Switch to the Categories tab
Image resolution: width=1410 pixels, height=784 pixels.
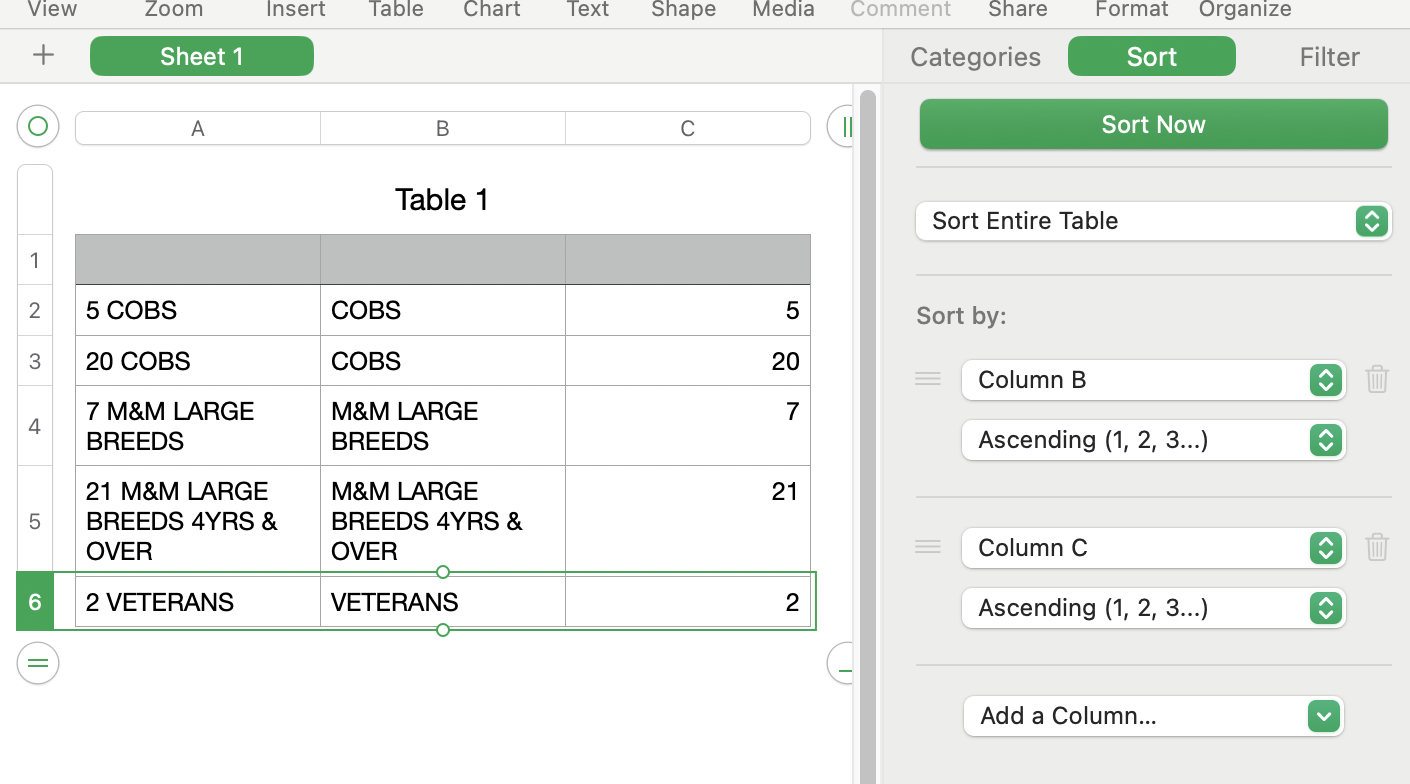tap(975, 57)
